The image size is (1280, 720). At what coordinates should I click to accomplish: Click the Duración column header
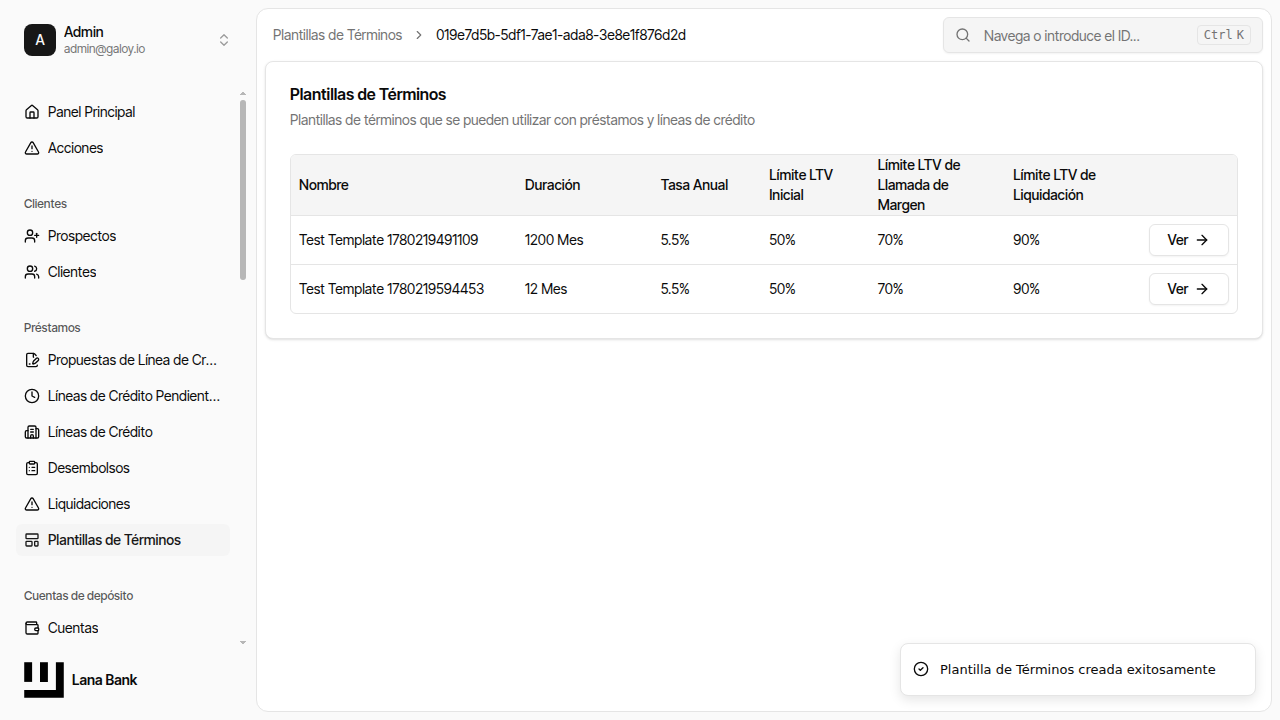click(552, 185)
